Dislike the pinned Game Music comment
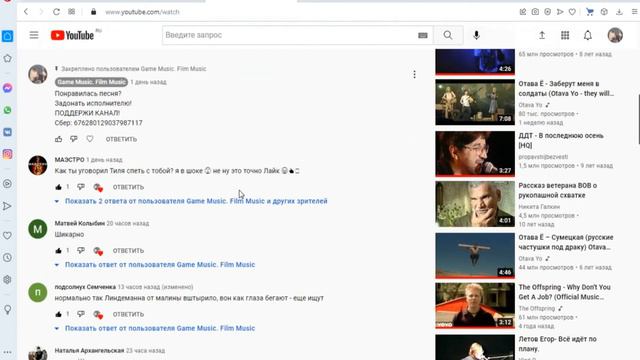Screen dimensions: 640x360 pos(73,139)
